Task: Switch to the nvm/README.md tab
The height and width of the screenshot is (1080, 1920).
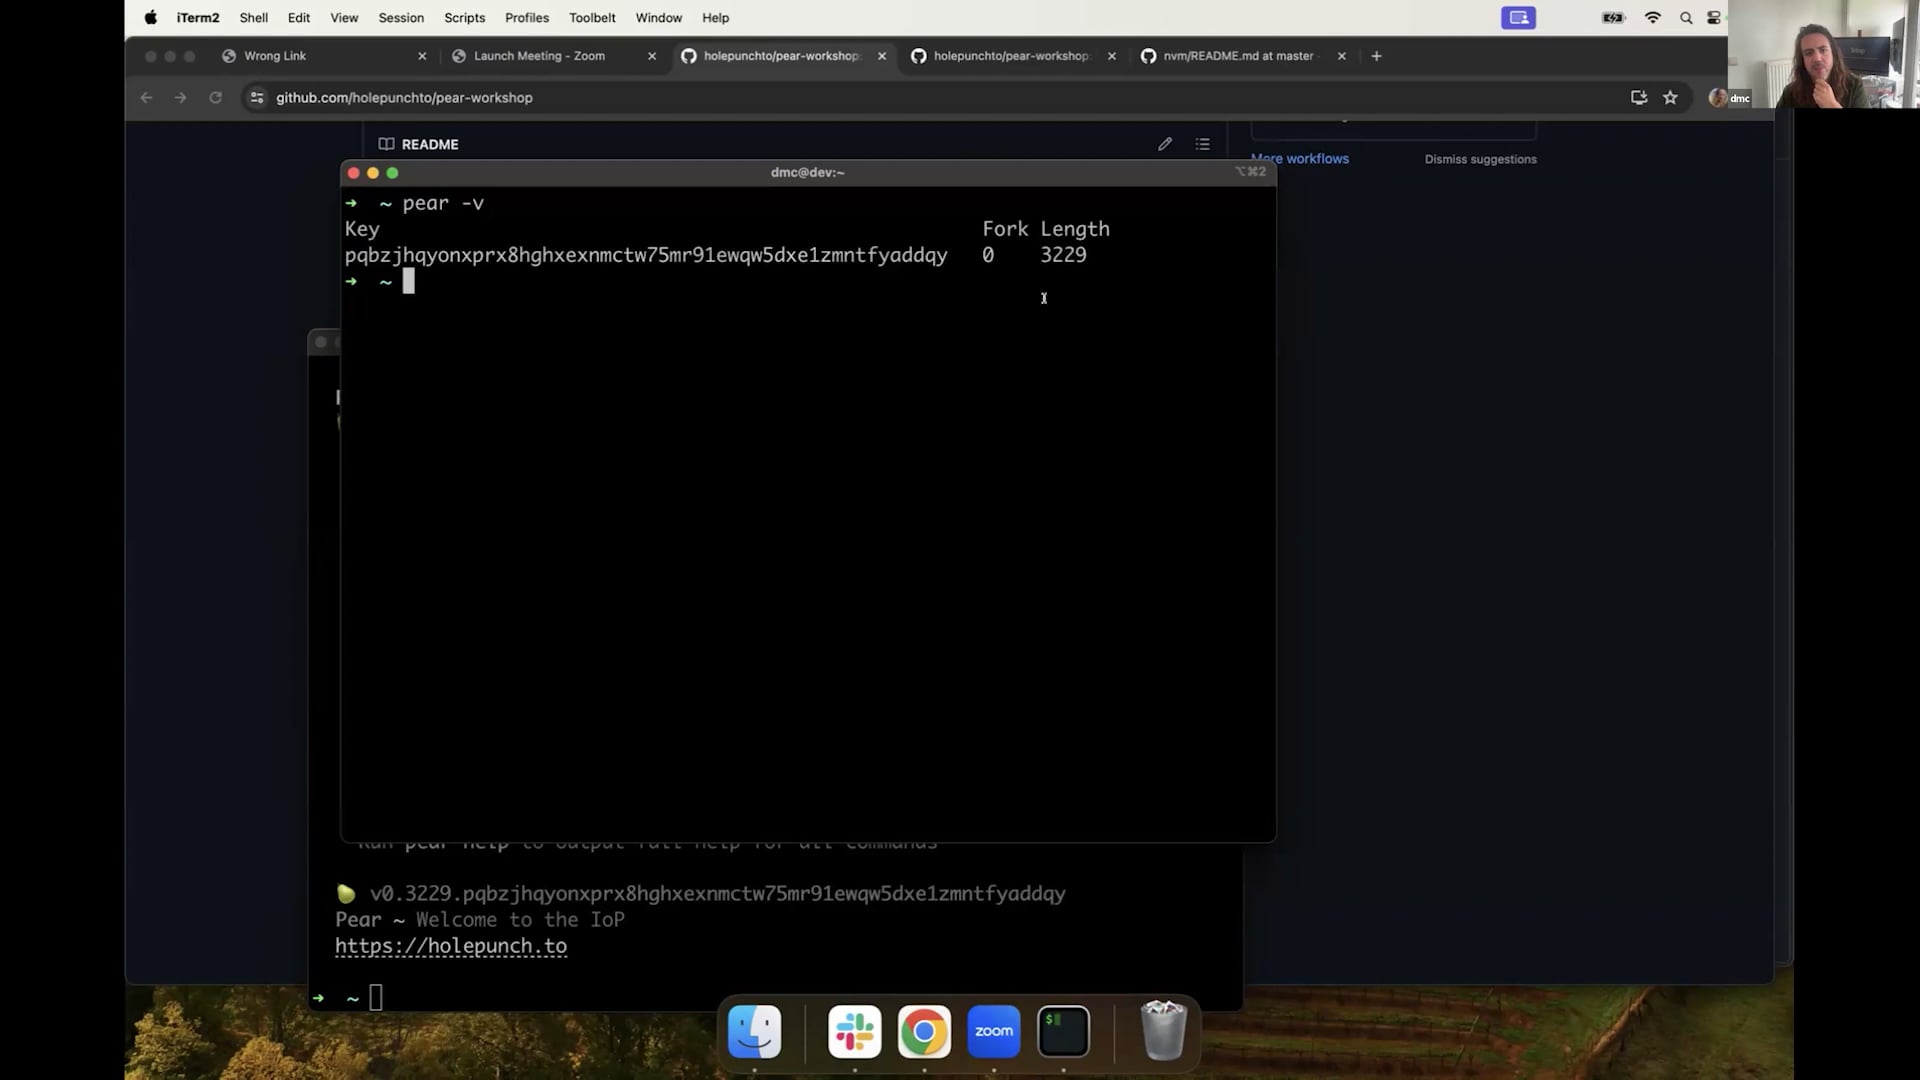Action: click(1237, 56)
